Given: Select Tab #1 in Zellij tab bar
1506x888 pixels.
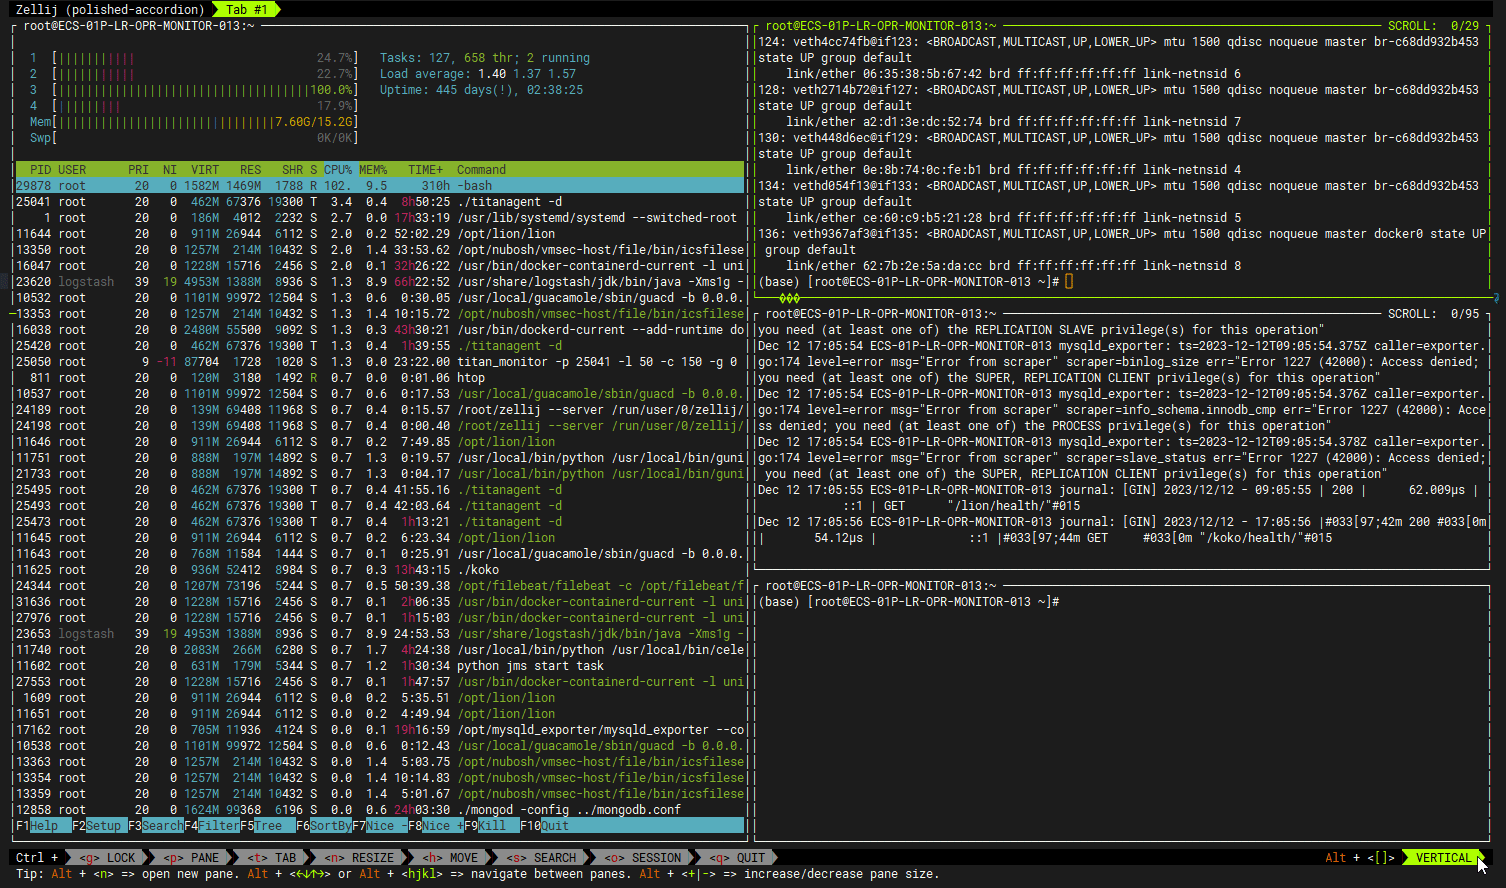Looking at the screenshot, I should pos(246,10).
